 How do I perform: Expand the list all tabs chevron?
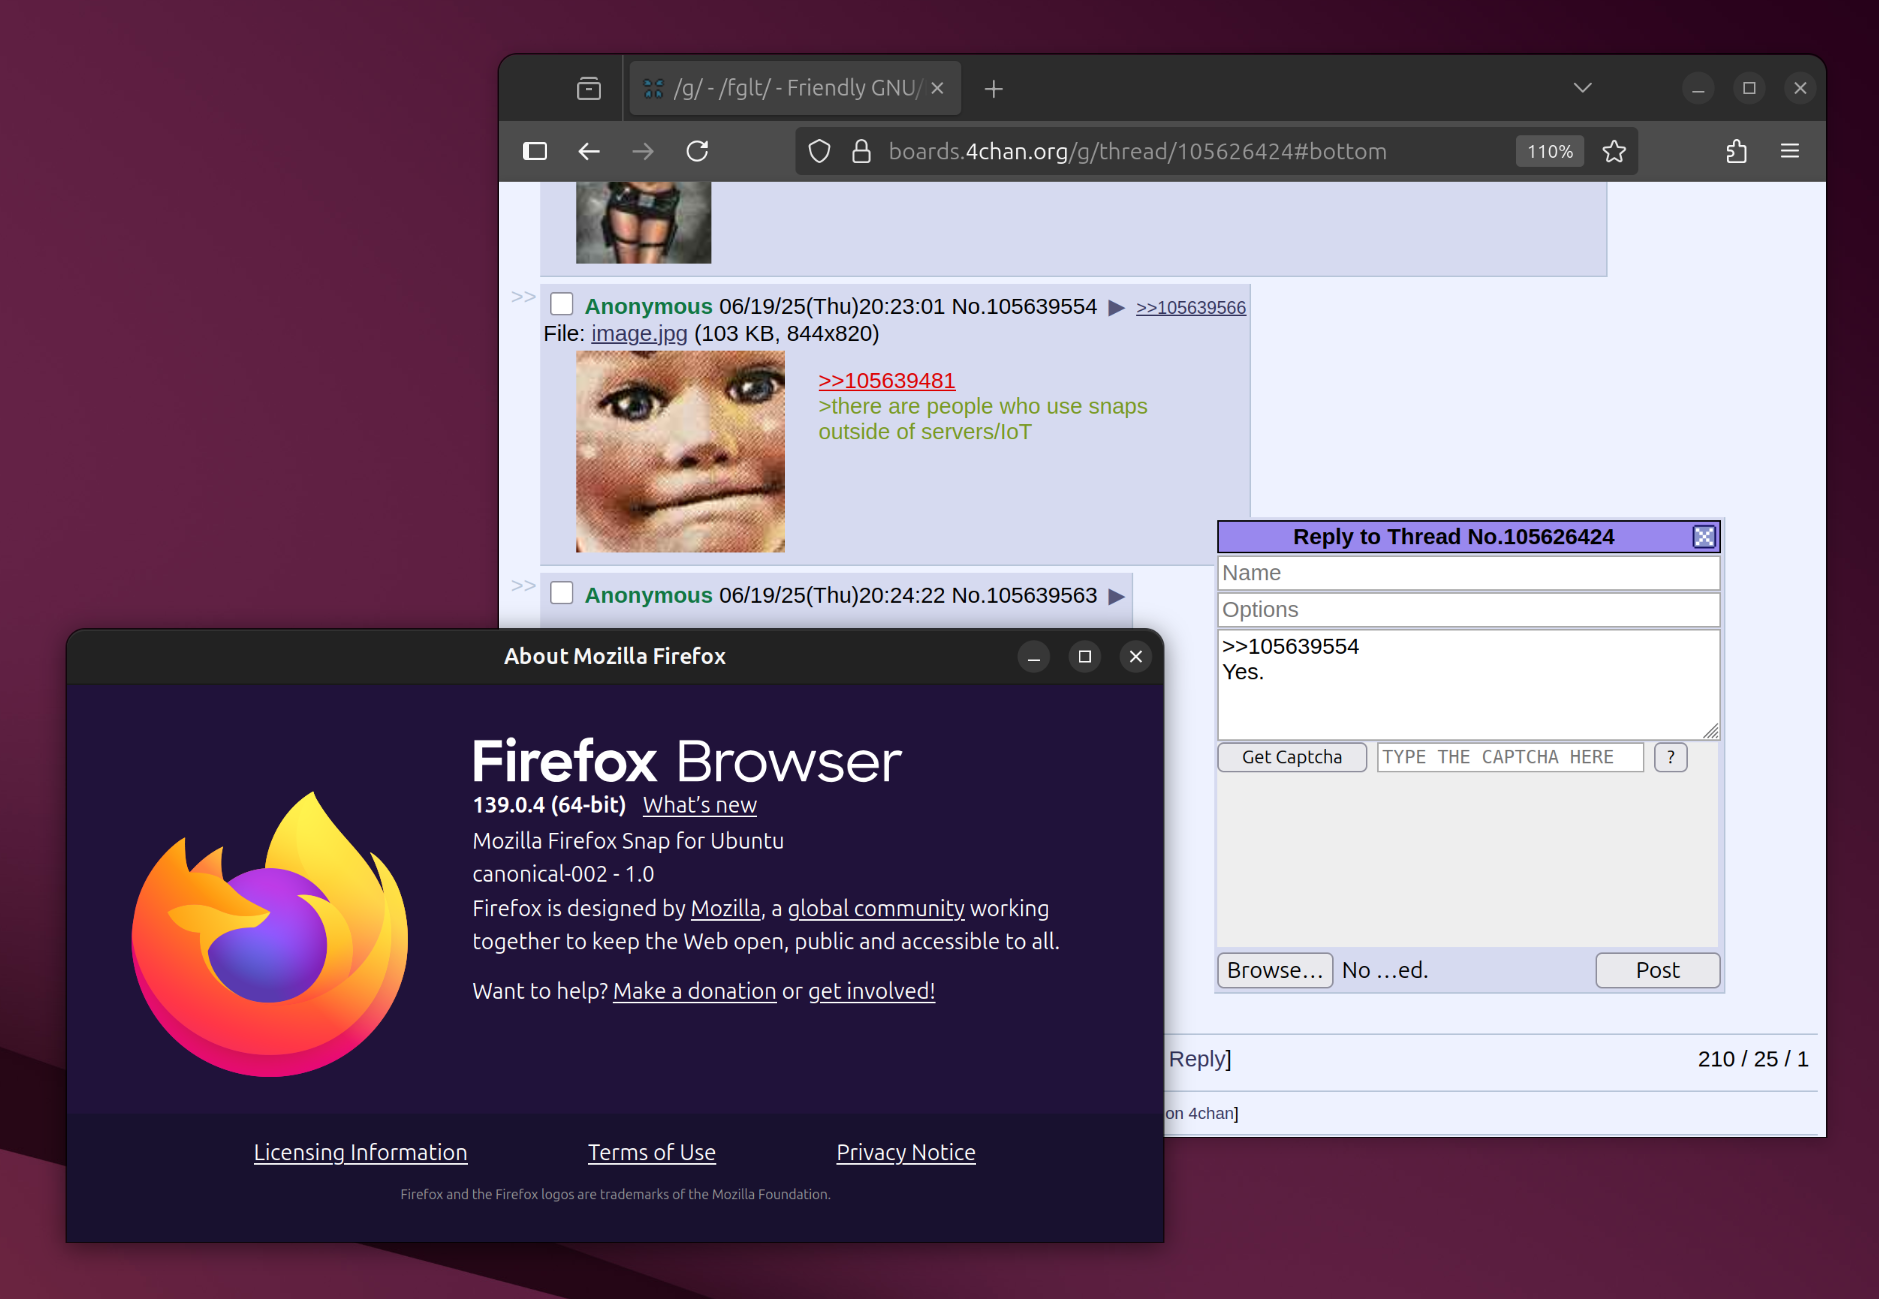pos(1582,88)
